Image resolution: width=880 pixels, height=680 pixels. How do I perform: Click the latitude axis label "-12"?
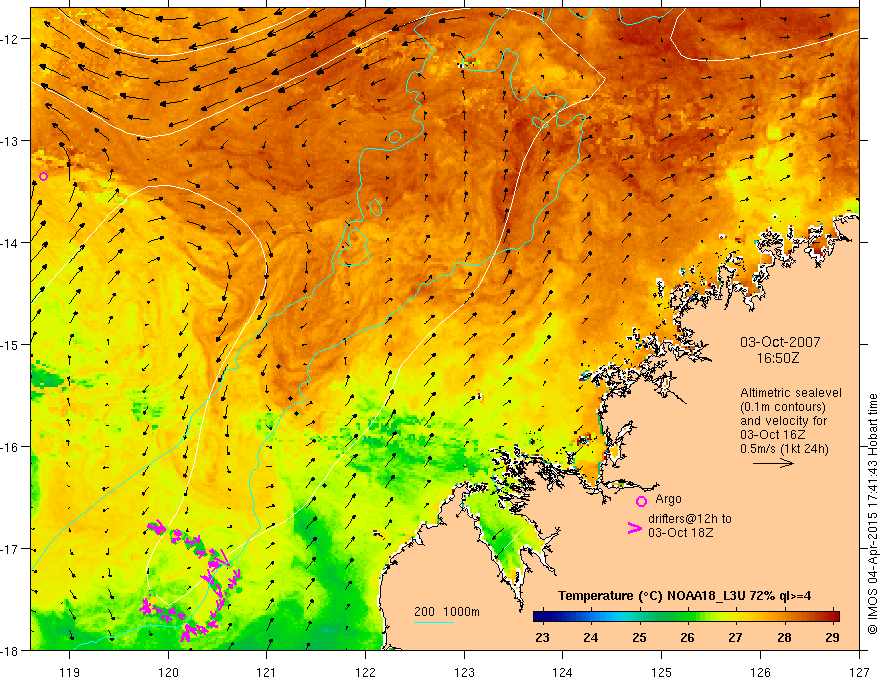point(11,39)
